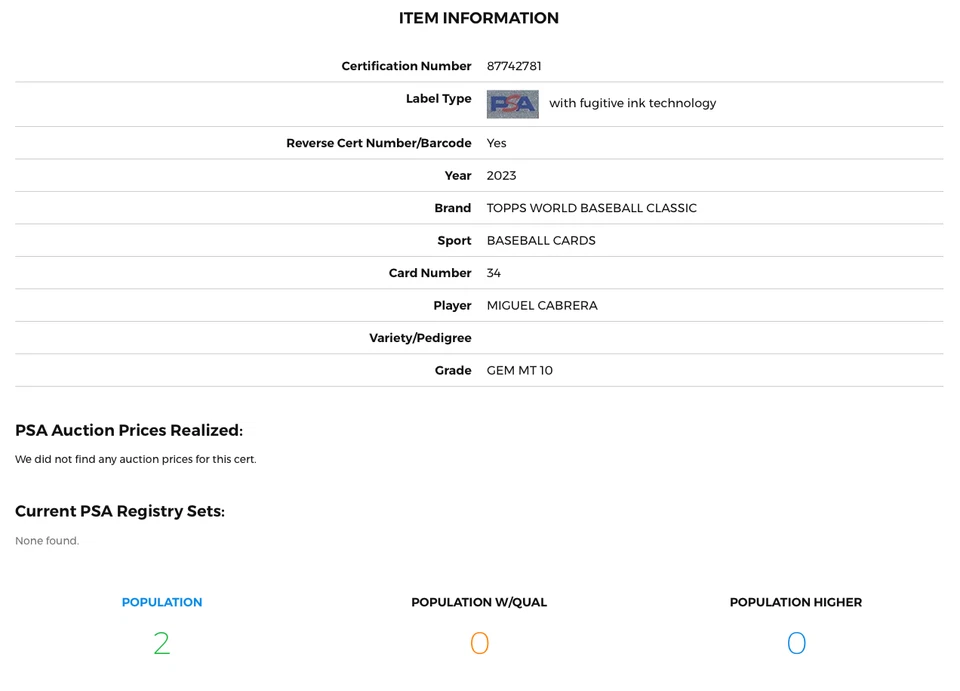Select card number value 34
This screenshot has width=960, height=691.
coord(493,273)
